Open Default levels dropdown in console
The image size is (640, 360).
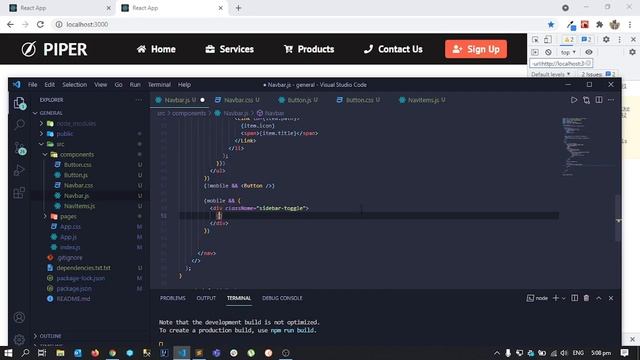coord(551,74)
